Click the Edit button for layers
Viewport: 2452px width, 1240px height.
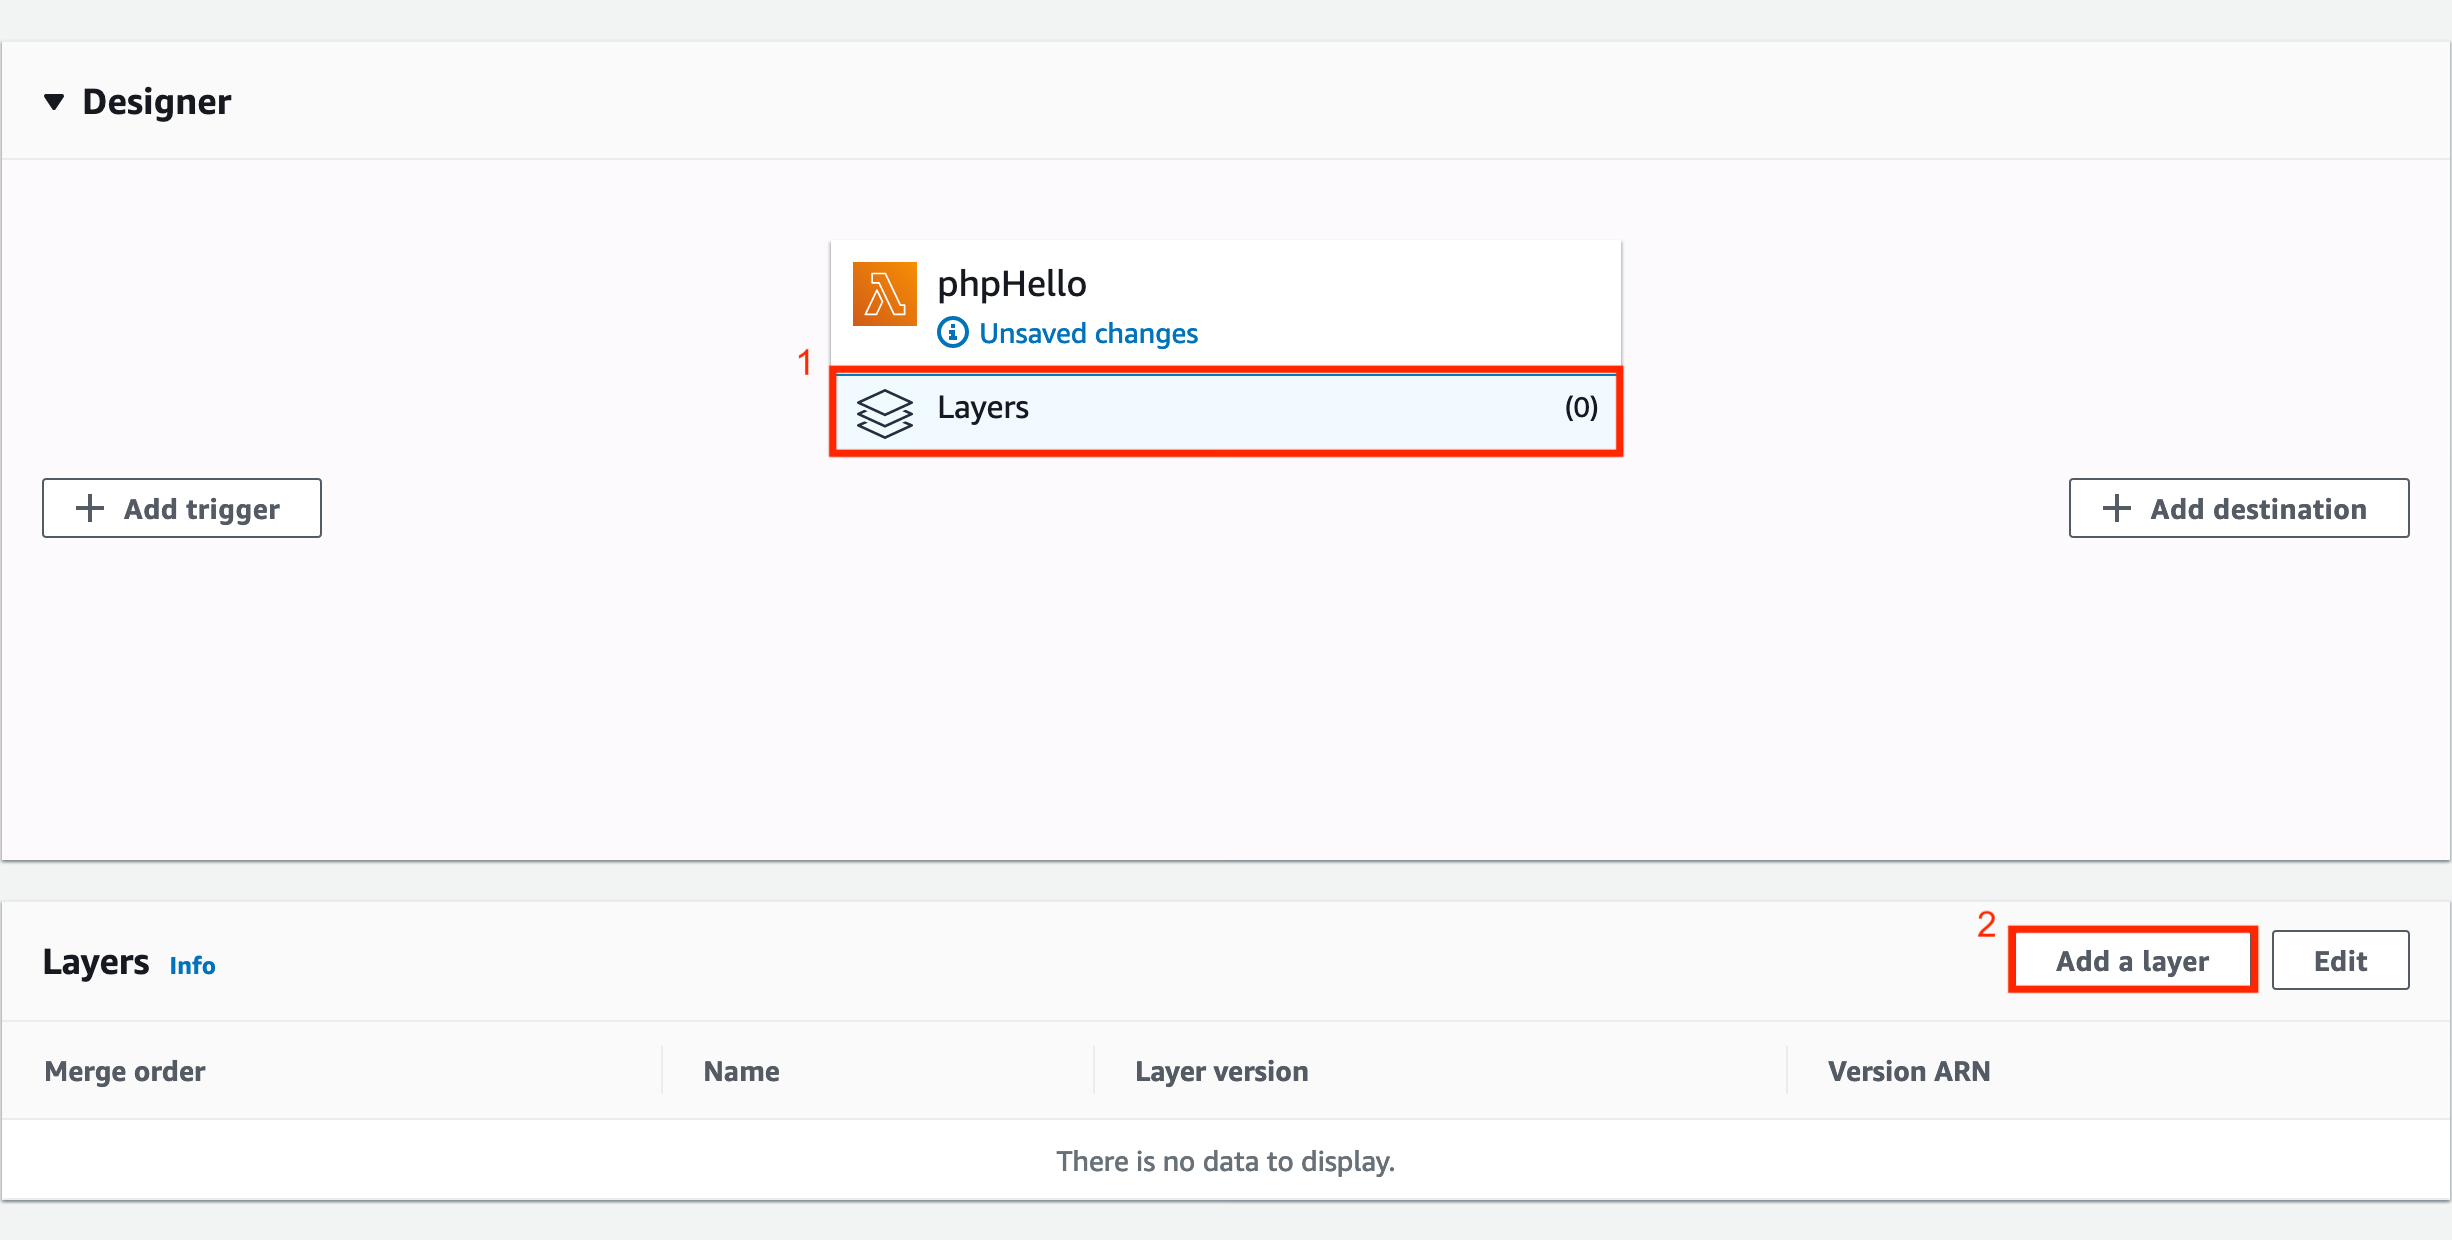(2339, 960)
